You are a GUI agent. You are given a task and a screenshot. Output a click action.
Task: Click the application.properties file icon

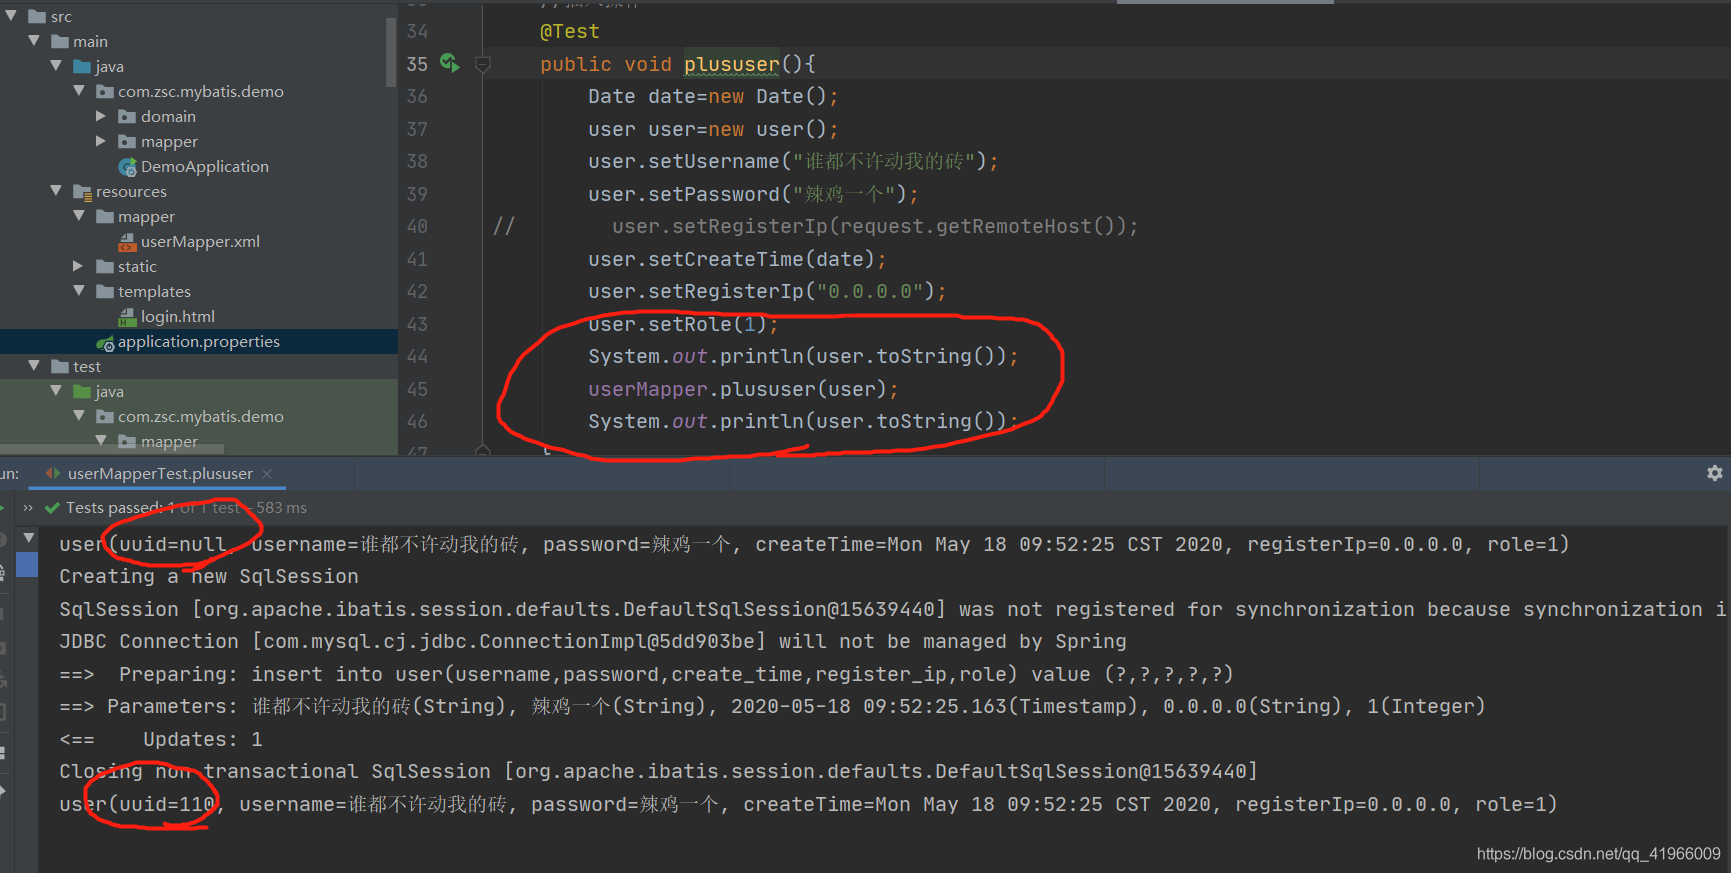pos(105,342)
